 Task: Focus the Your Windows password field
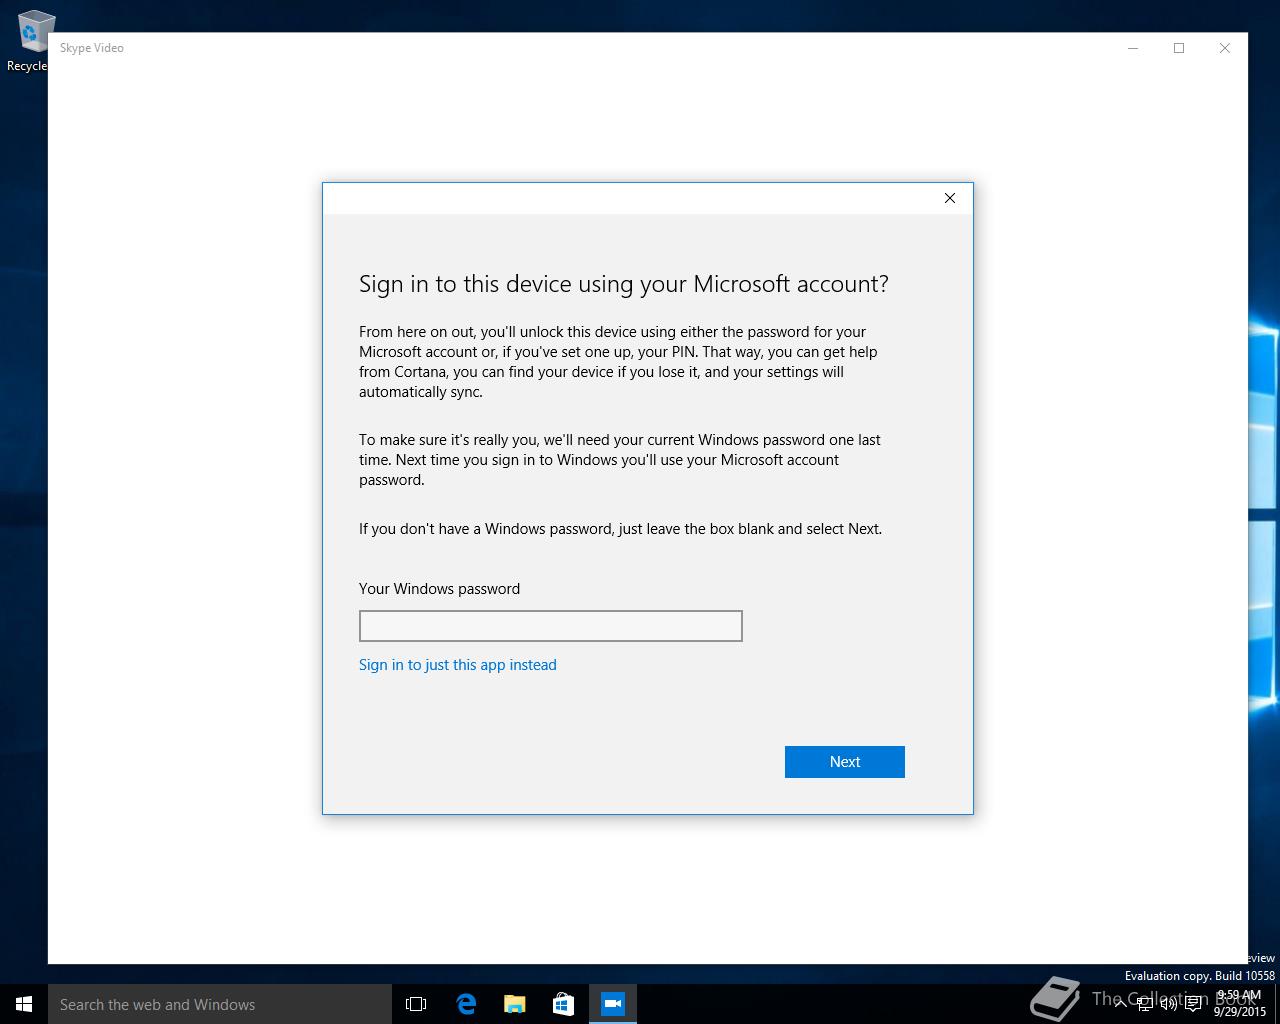[551, 626]
